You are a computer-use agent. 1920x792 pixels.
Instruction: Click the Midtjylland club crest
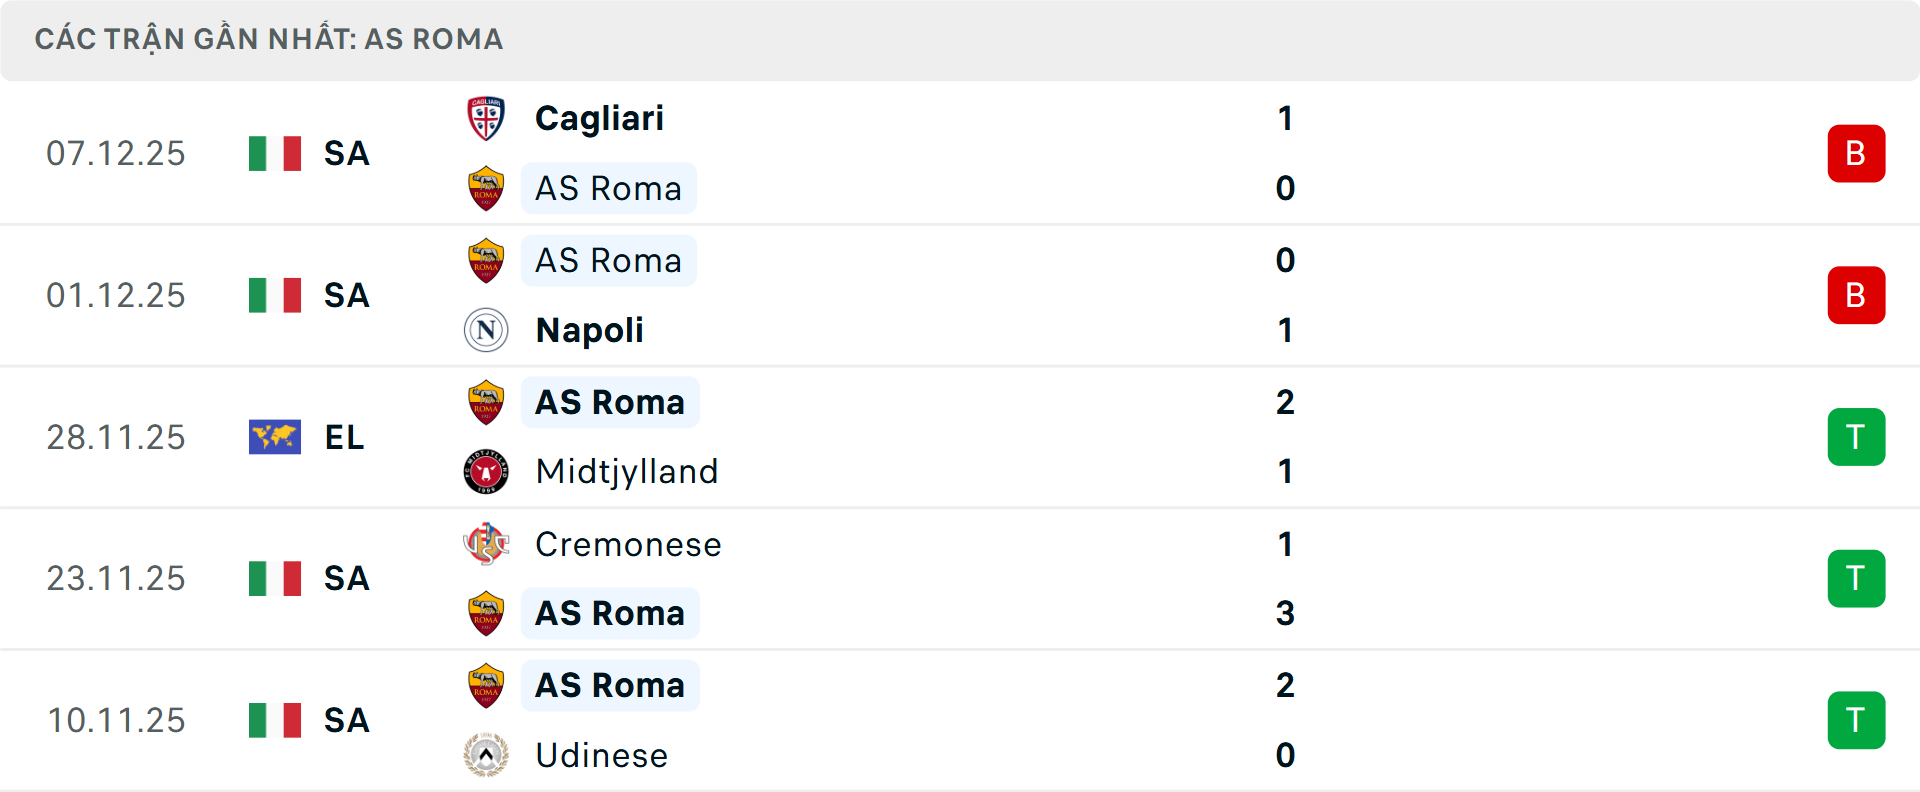click(x=487, y=471)
